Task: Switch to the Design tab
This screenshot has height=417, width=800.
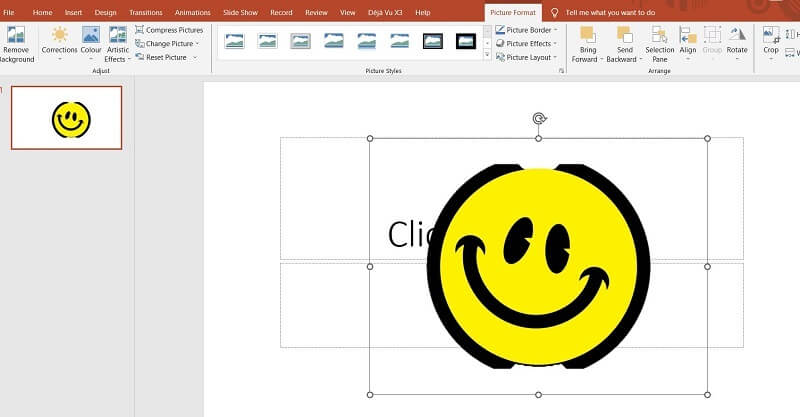Action: coord(106,12)
